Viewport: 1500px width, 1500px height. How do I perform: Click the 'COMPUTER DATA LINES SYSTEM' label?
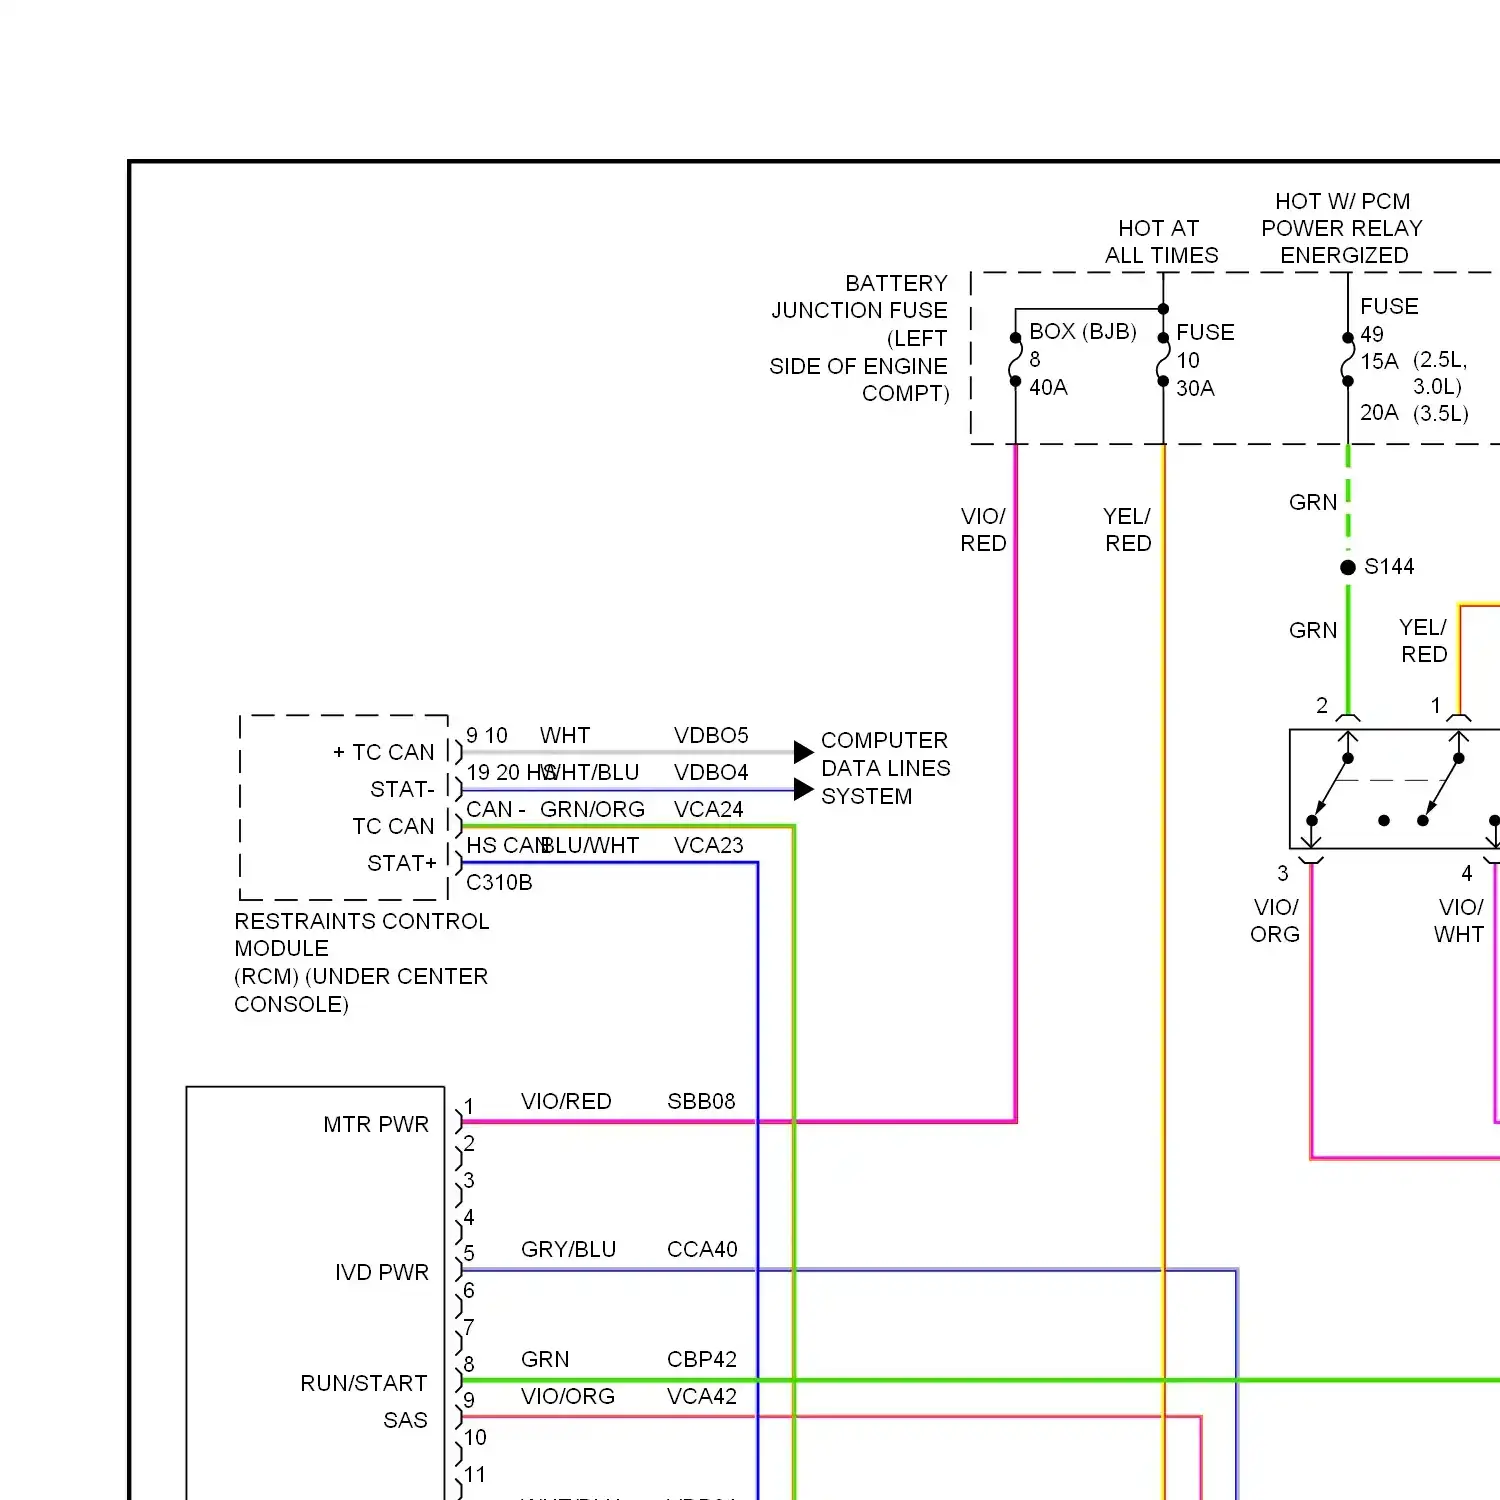[x=885, y=768]
